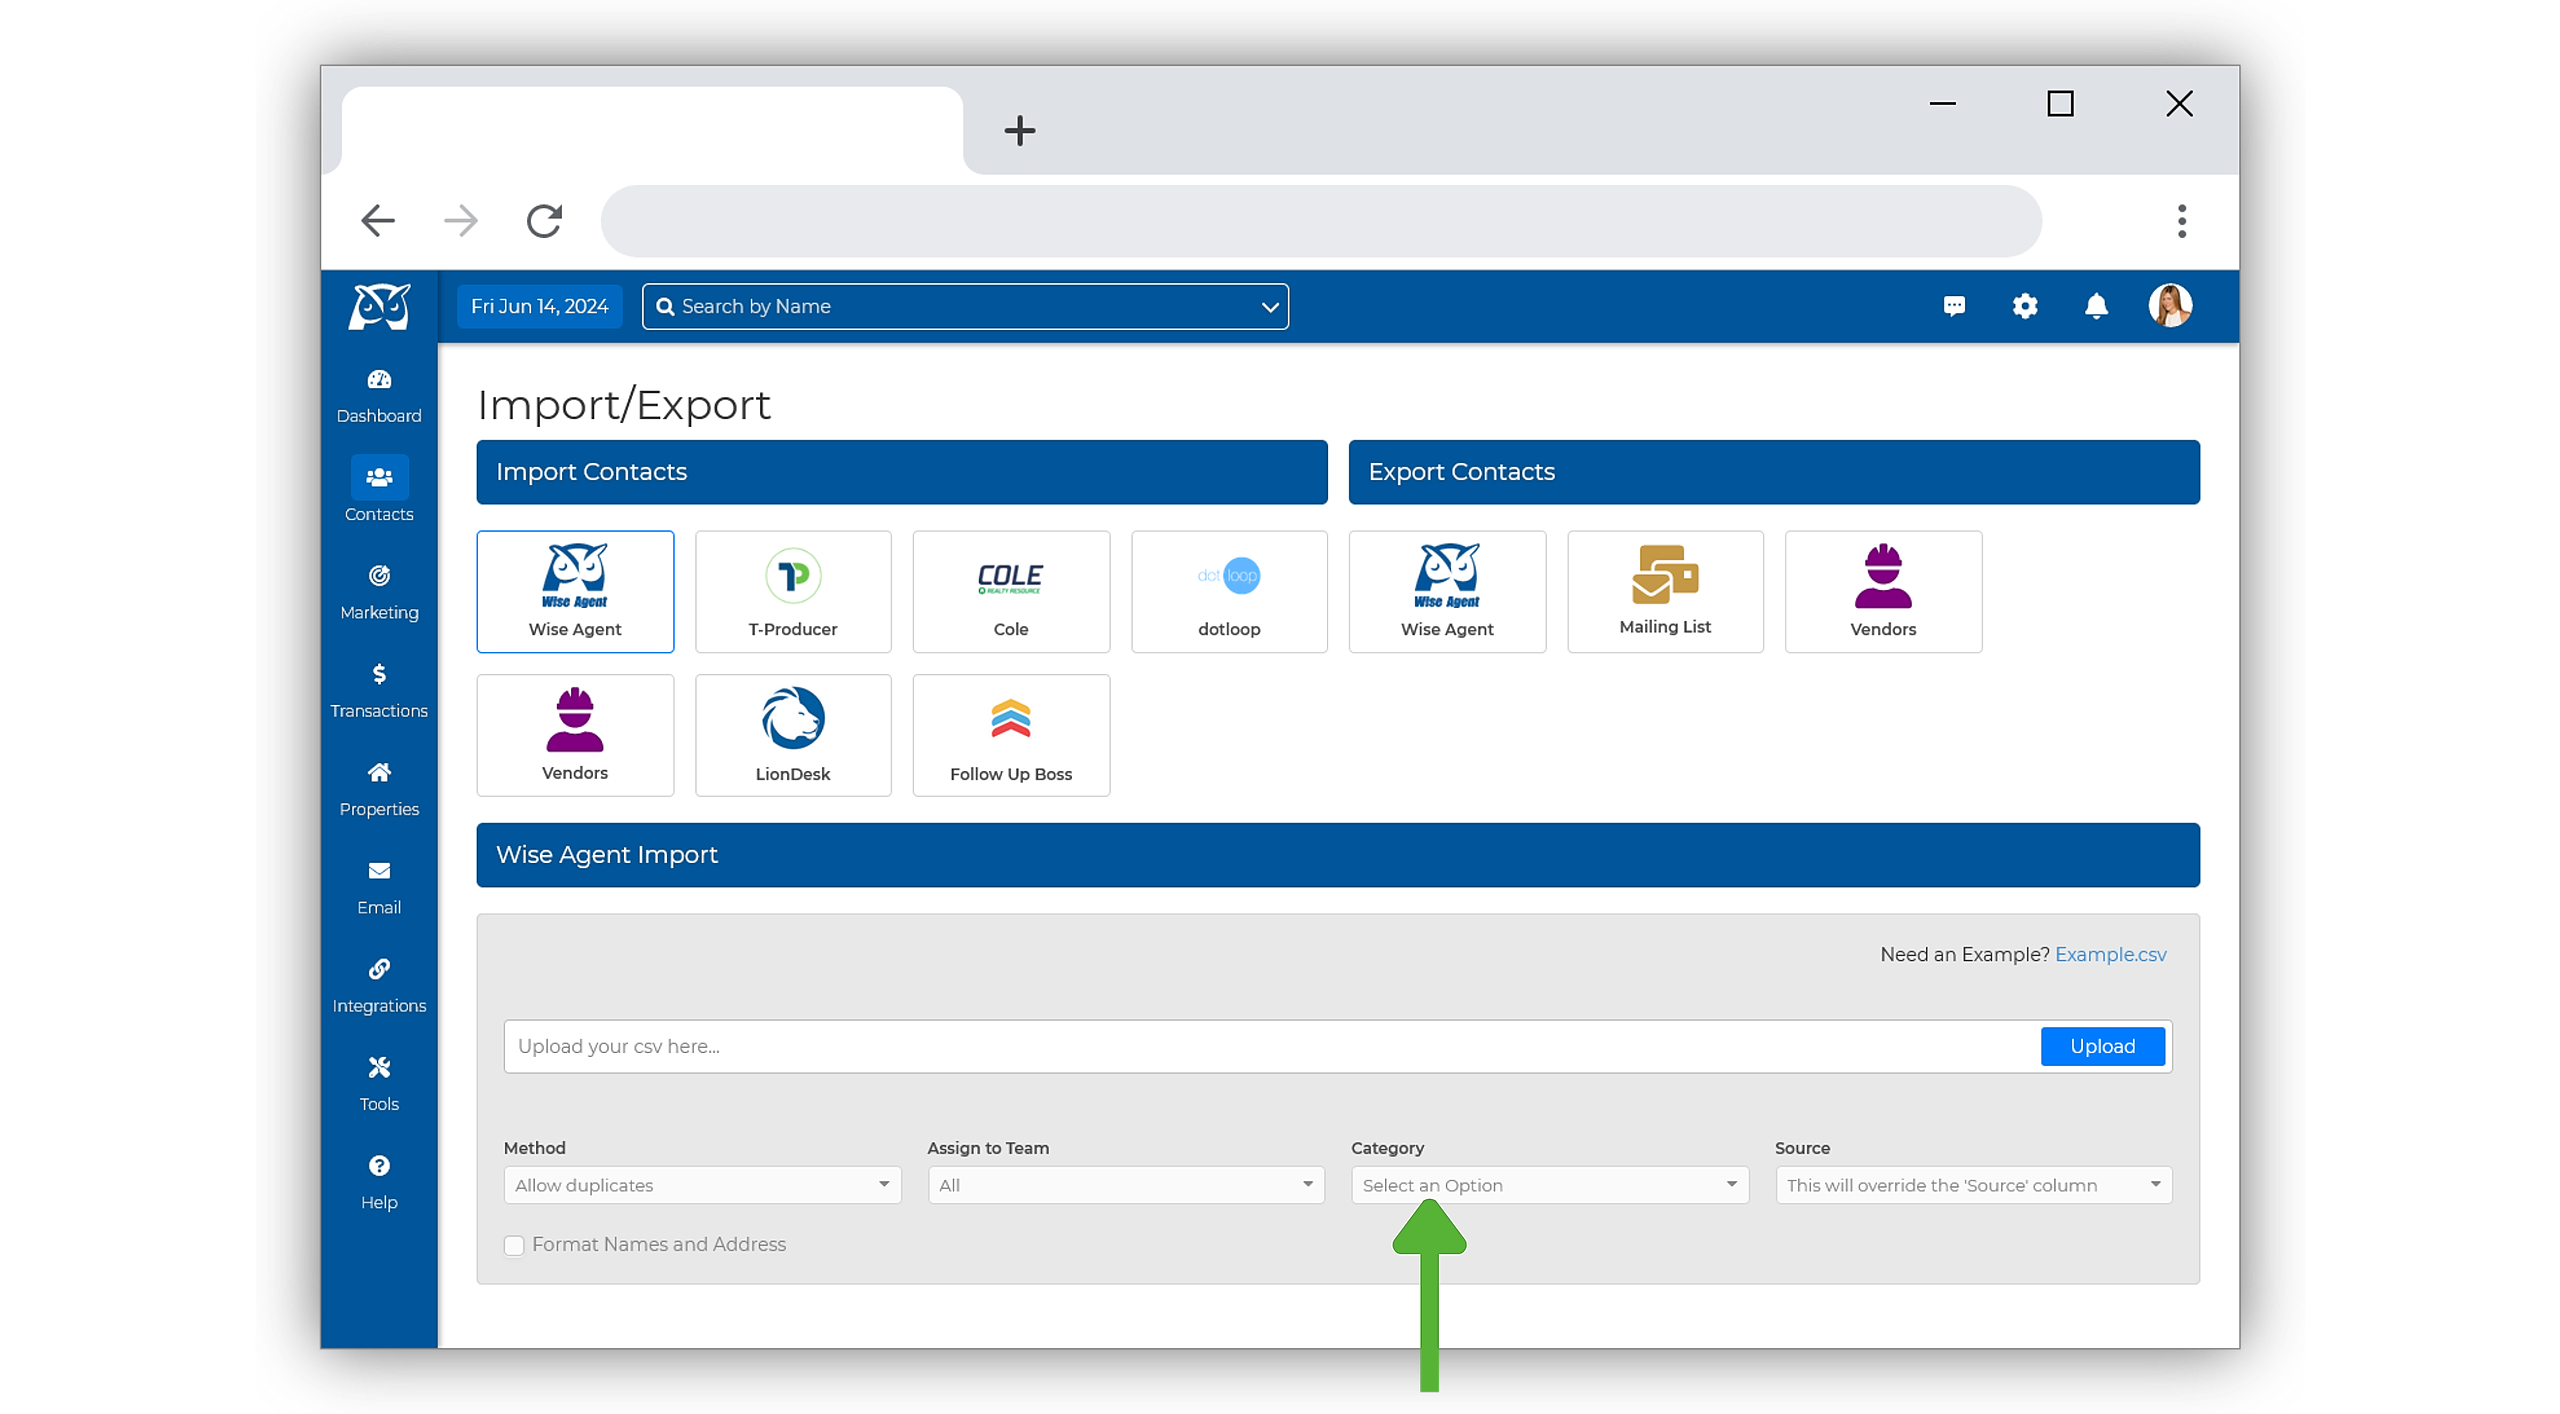Show notifications with the bell icon
Screen dimensions: 2560x1414
coord(2096,306)
